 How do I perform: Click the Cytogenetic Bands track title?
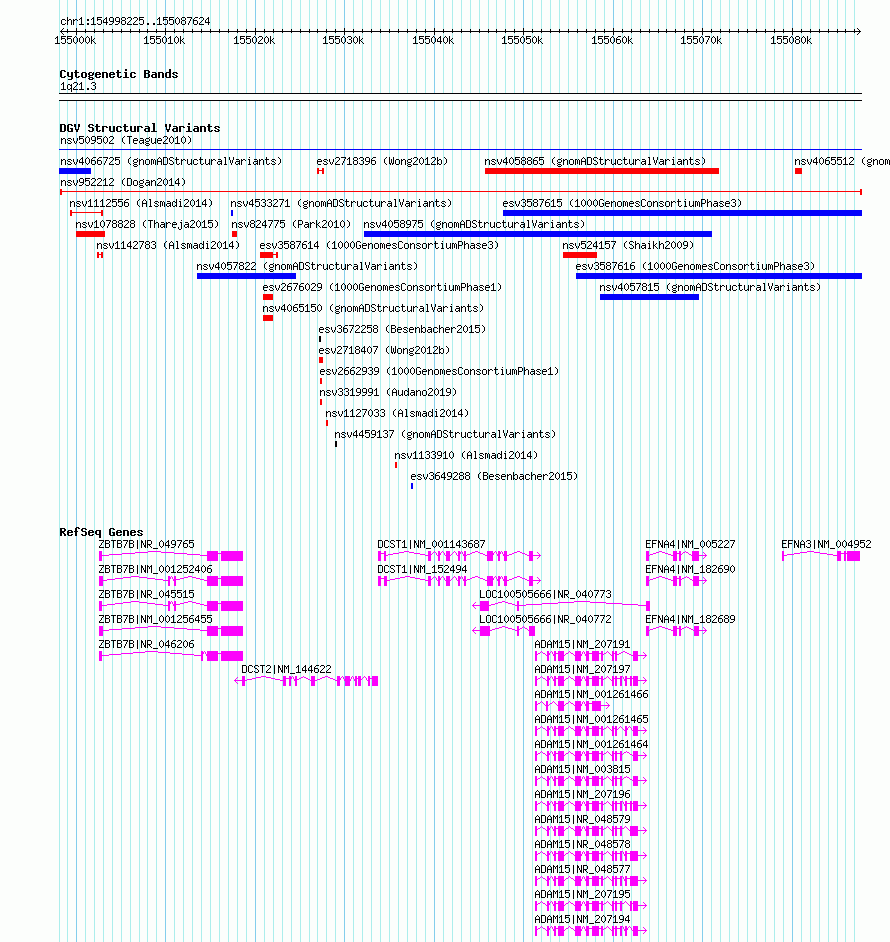pyautogui.click(x=119, y=74)
